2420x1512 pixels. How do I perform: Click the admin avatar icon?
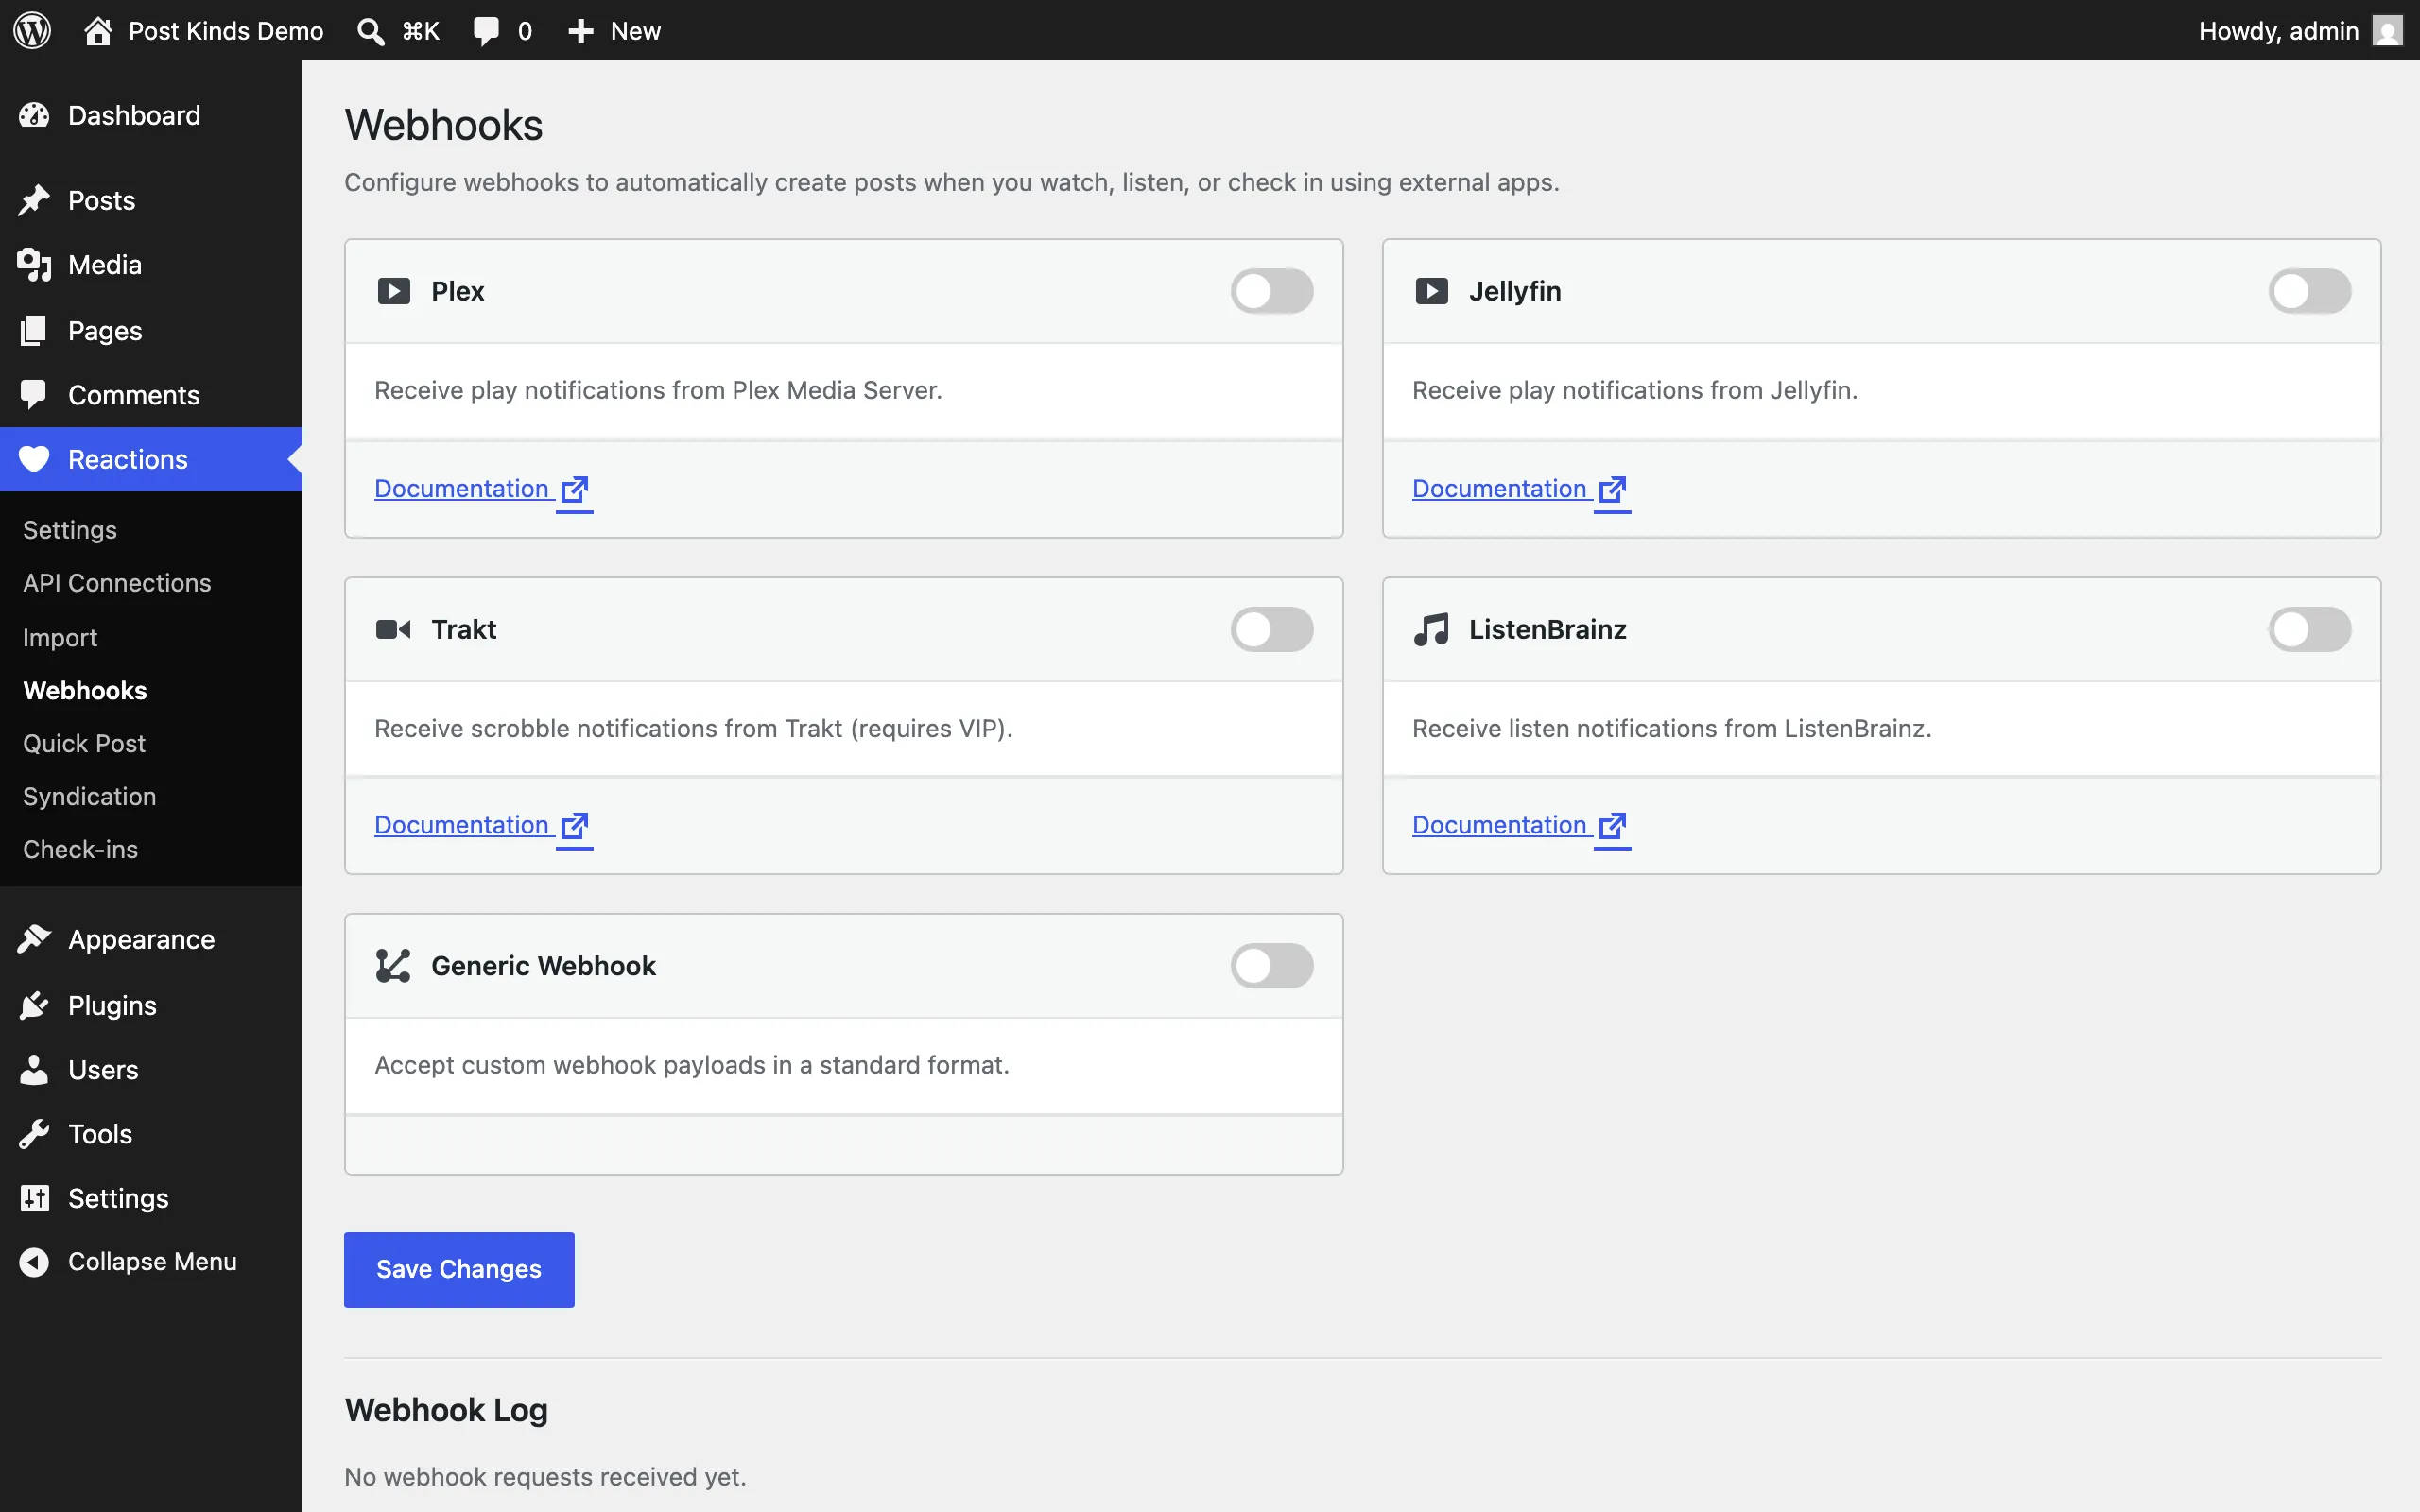click(2388, 31)
